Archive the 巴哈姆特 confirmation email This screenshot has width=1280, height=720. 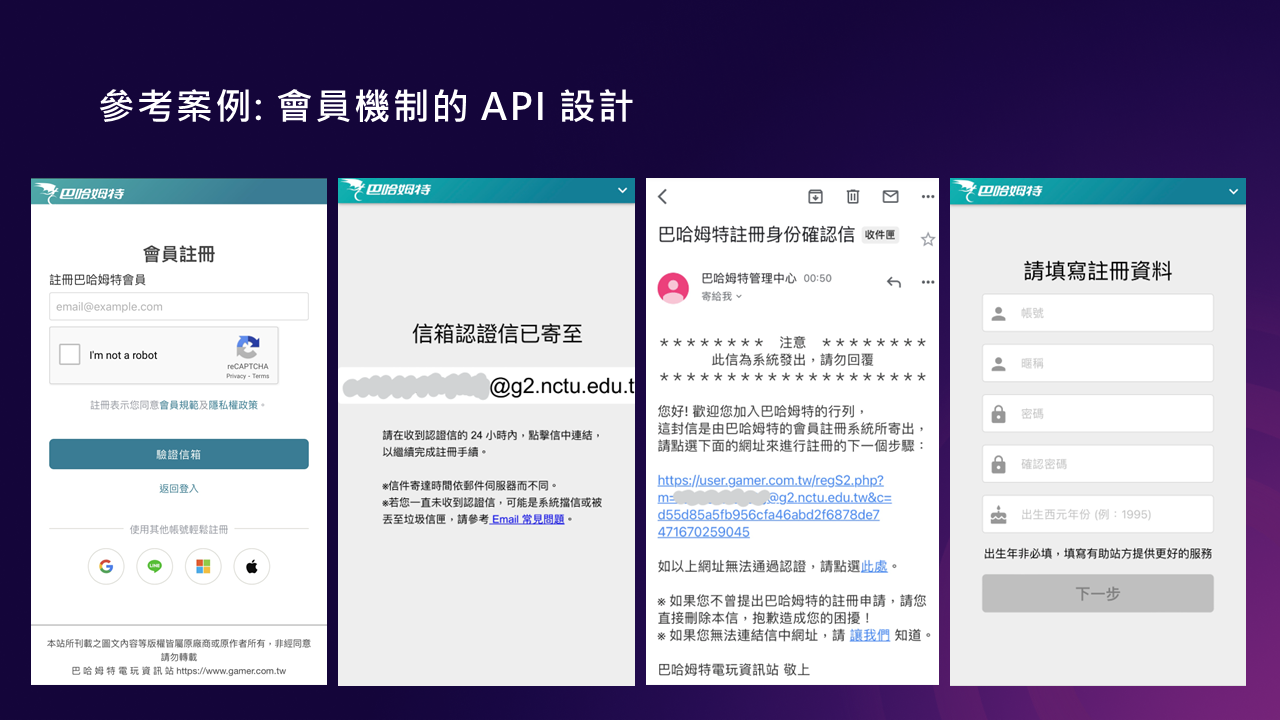(x=816, y=197)
